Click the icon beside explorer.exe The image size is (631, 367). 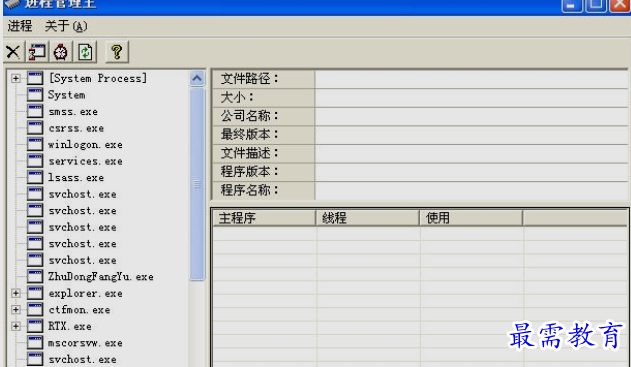pyautogui.click(x=35, y=293)
